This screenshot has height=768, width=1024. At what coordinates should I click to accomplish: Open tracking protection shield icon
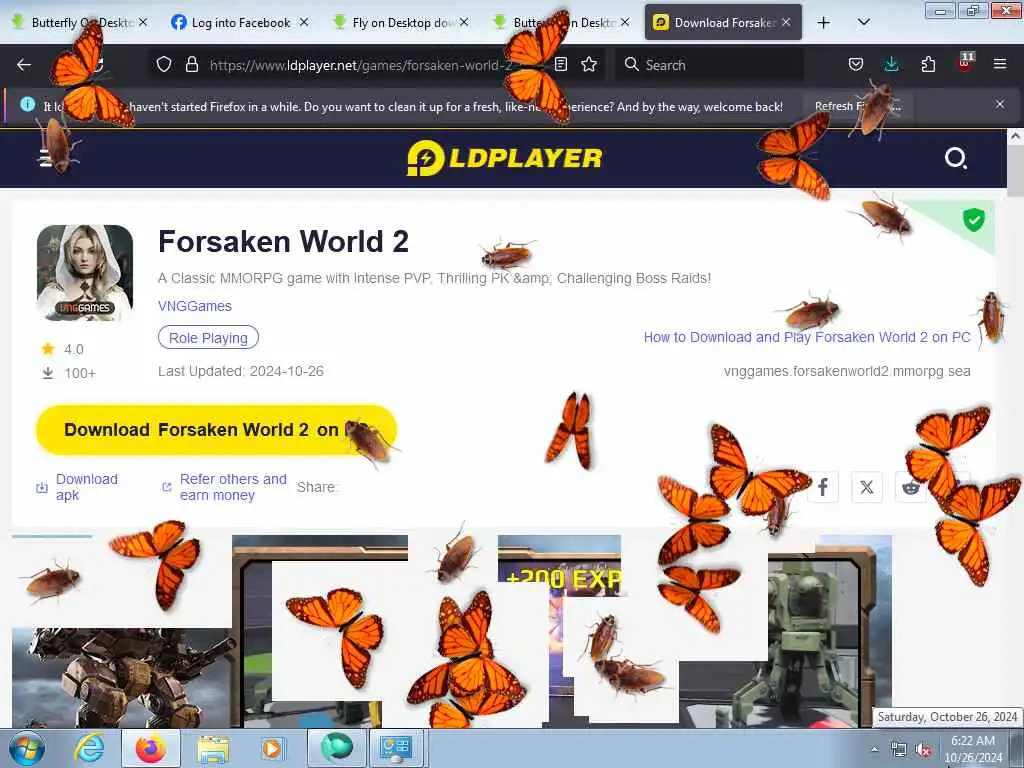click(164, 65)
